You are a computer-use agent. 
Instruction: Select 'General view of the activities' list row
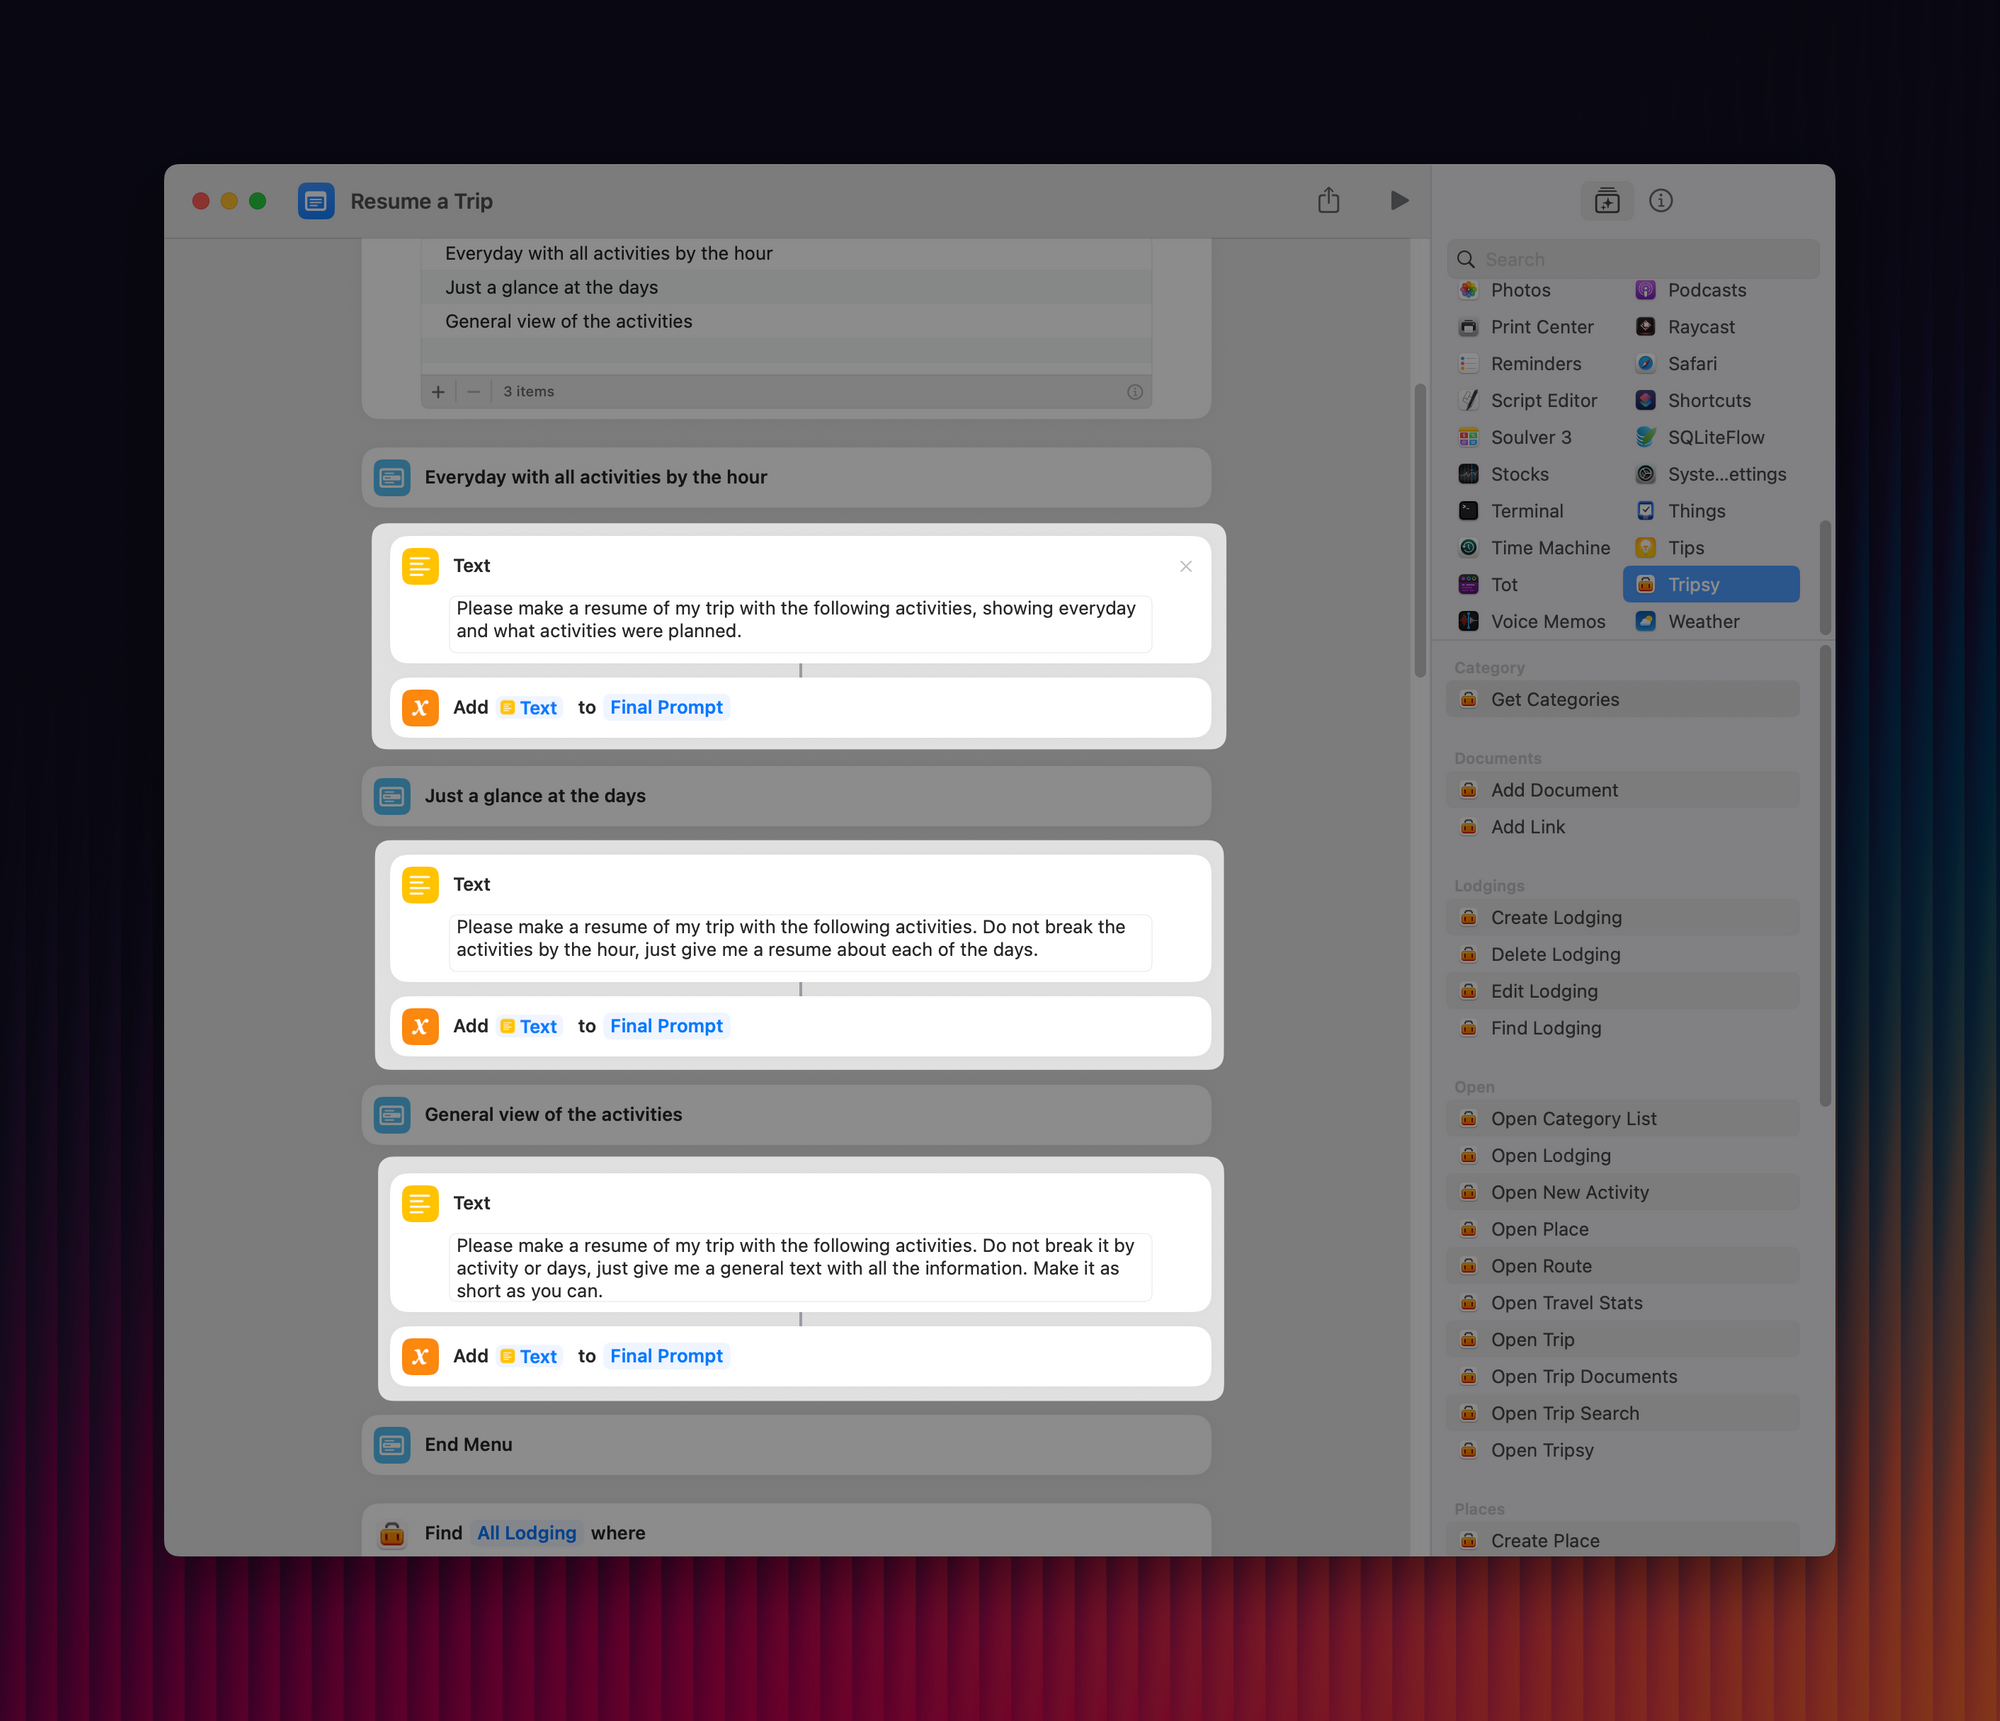click(x=786, y=322)
